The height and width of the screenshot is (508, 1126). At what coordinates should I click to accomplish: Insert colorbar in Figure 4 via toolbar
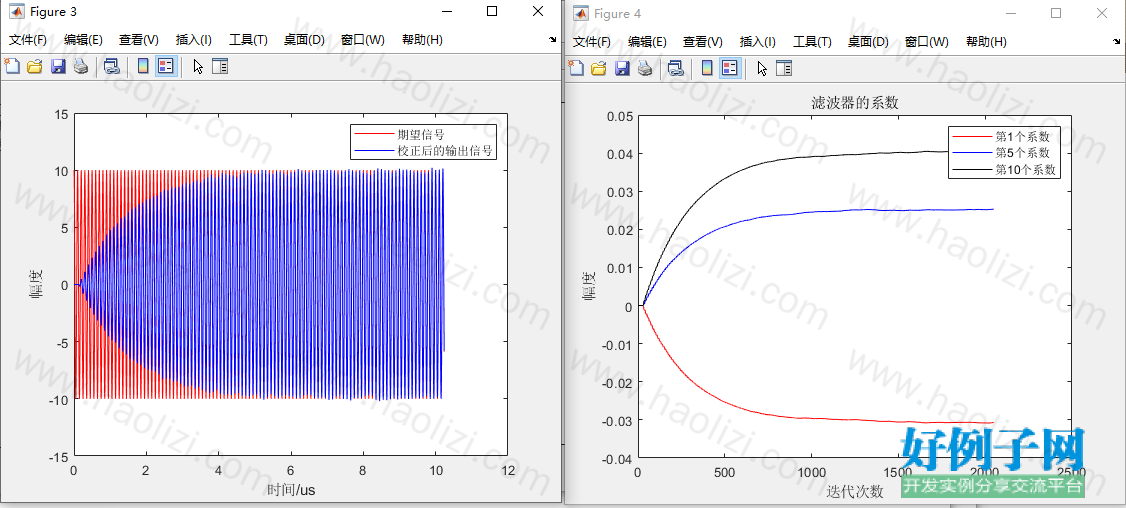(x=707, y=68)
